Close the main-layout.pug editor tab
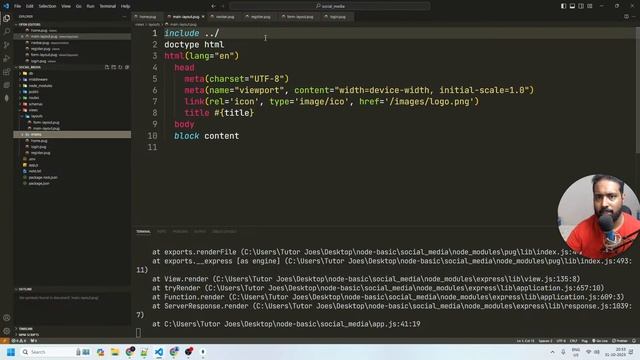Image resolution: width=640 pixels, height=360 pixels. point(203,17)
